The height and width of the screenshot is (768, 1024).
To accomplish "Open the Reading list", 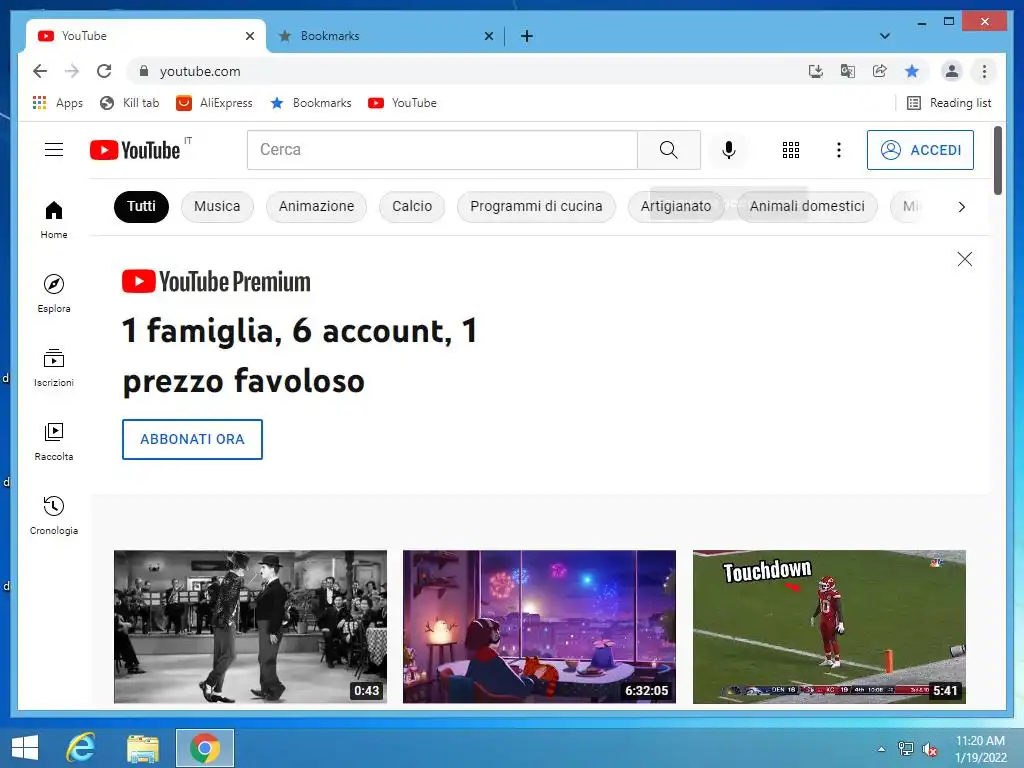I will point(949,103).
